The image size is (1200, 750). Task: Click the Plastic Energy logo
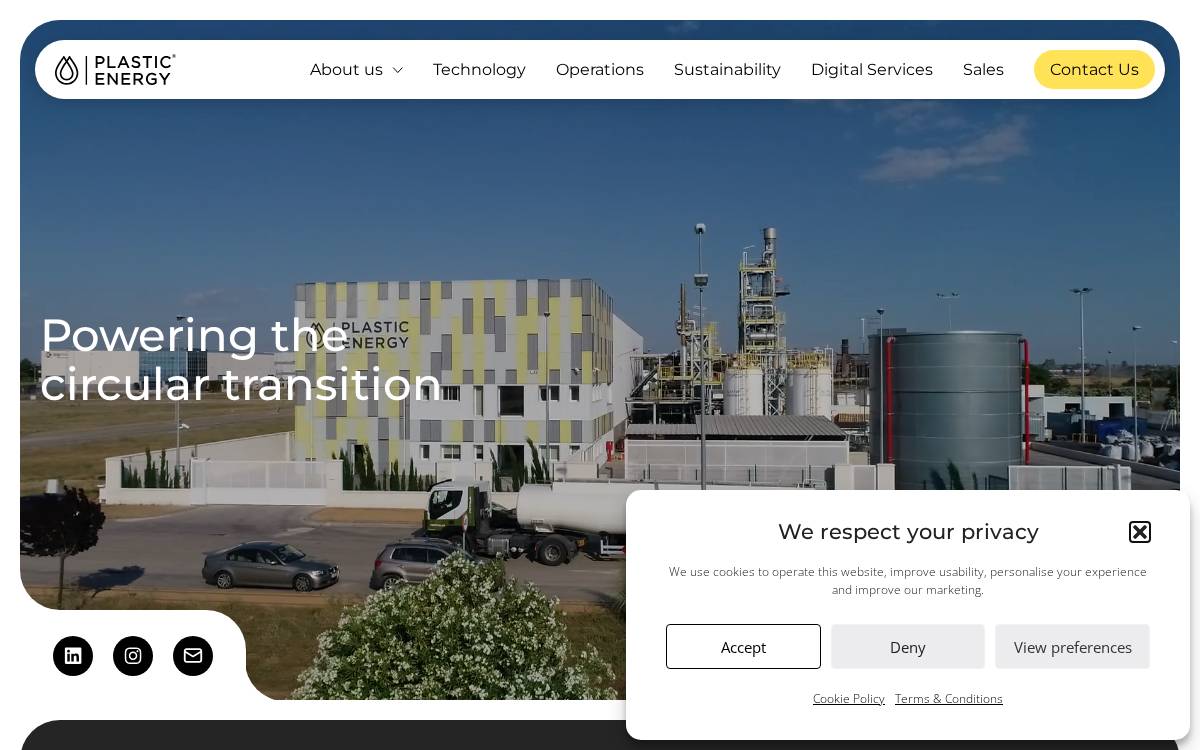[x=115, y=70]
